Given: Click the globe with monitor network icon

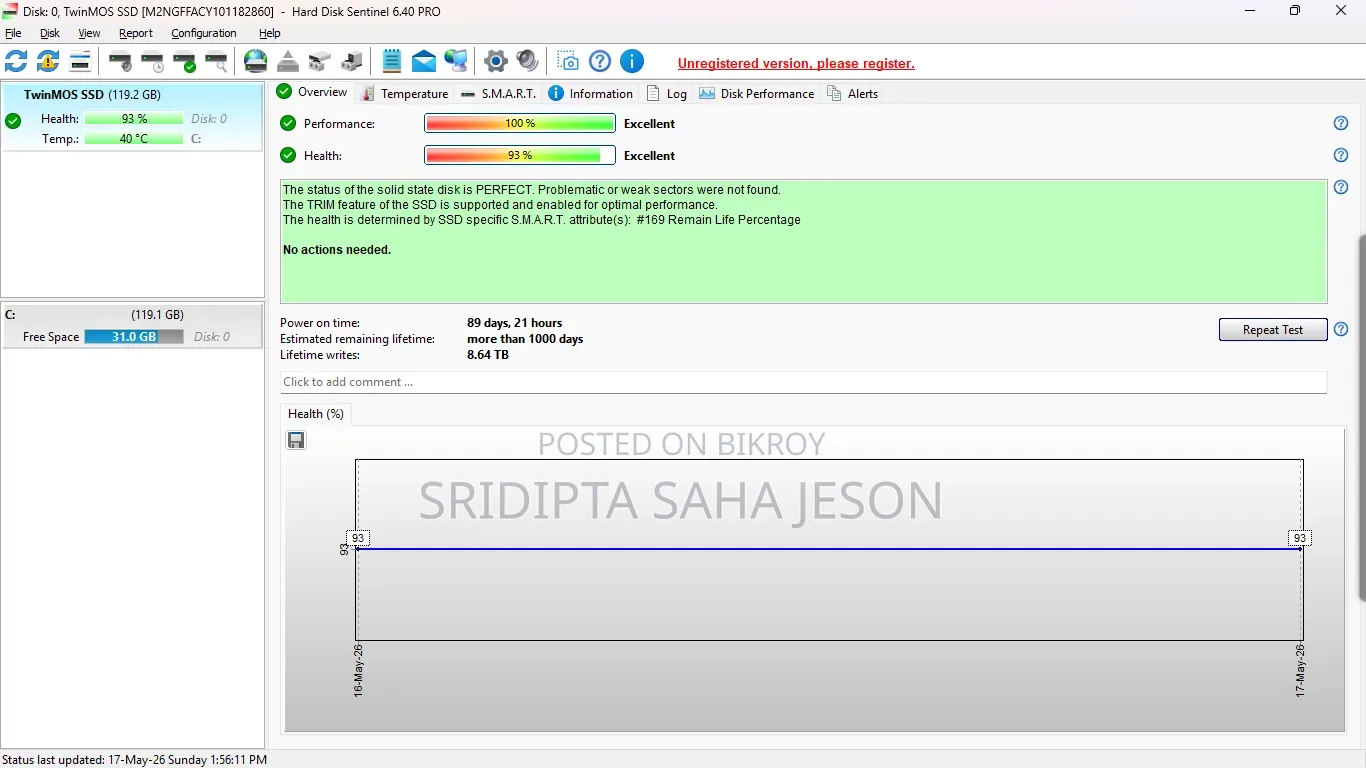Looking at the screenshot, I should [x=456, y=61].
